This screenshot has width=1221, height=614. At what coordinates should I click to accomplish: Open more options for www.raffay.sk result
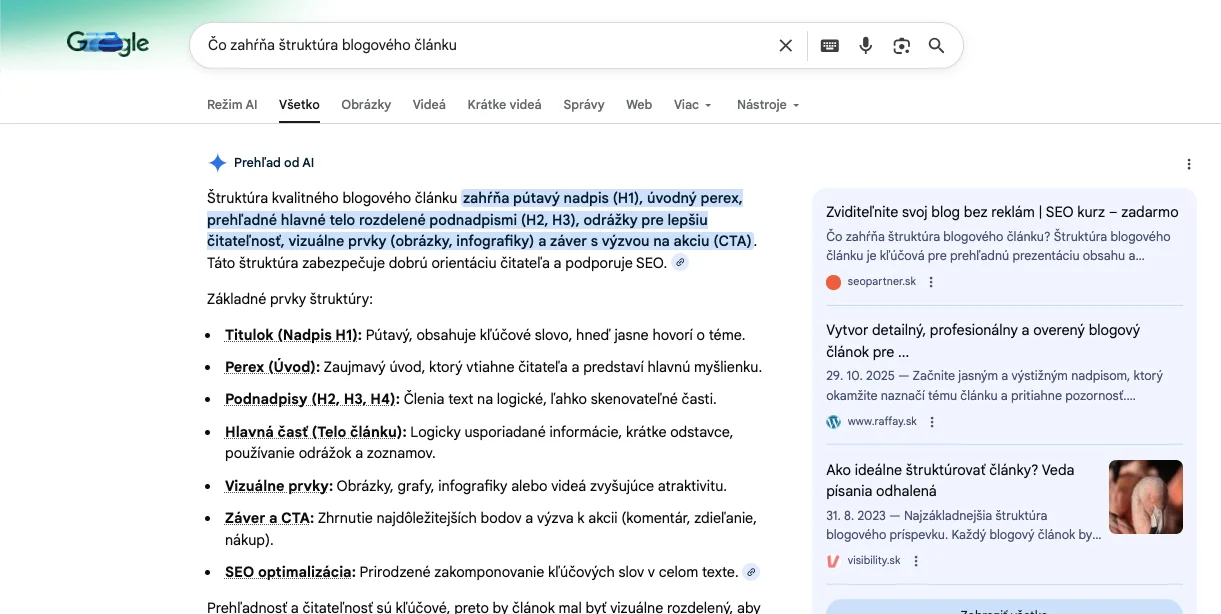pos(932,422)
